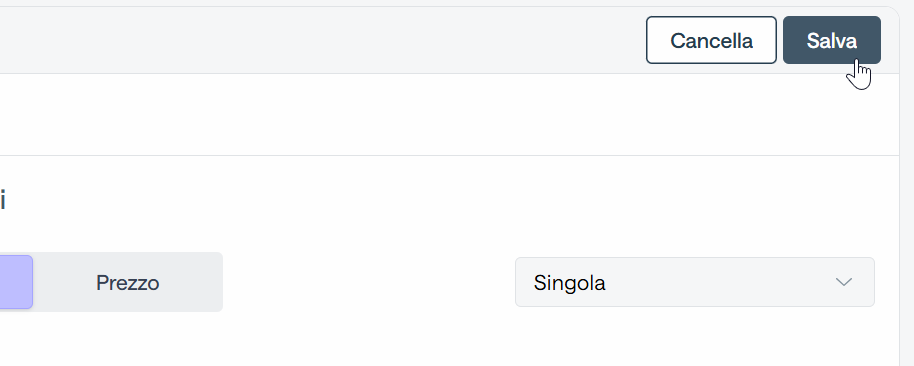Click the empty white row below the header
Screen dimensions: 914x366
click(449, 115)
